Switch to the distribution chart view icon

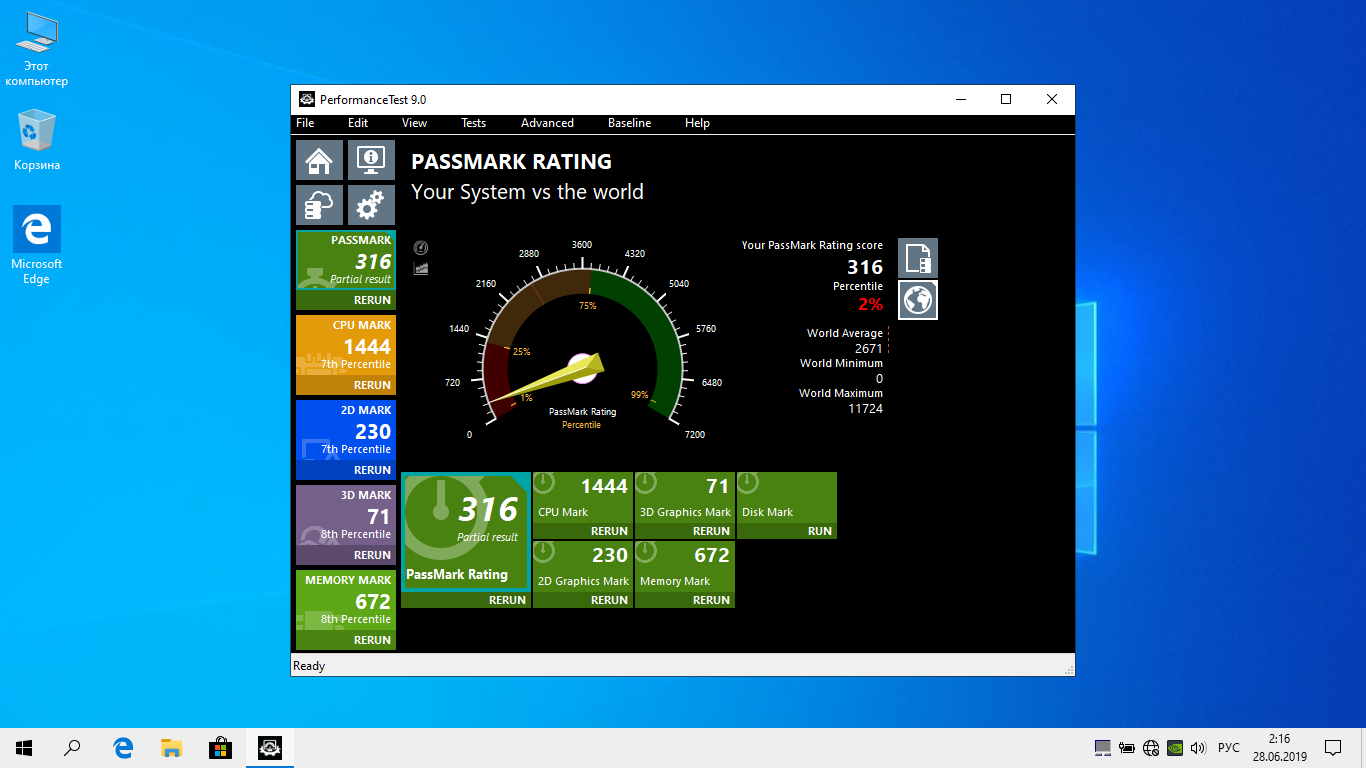tap(421, 268)
